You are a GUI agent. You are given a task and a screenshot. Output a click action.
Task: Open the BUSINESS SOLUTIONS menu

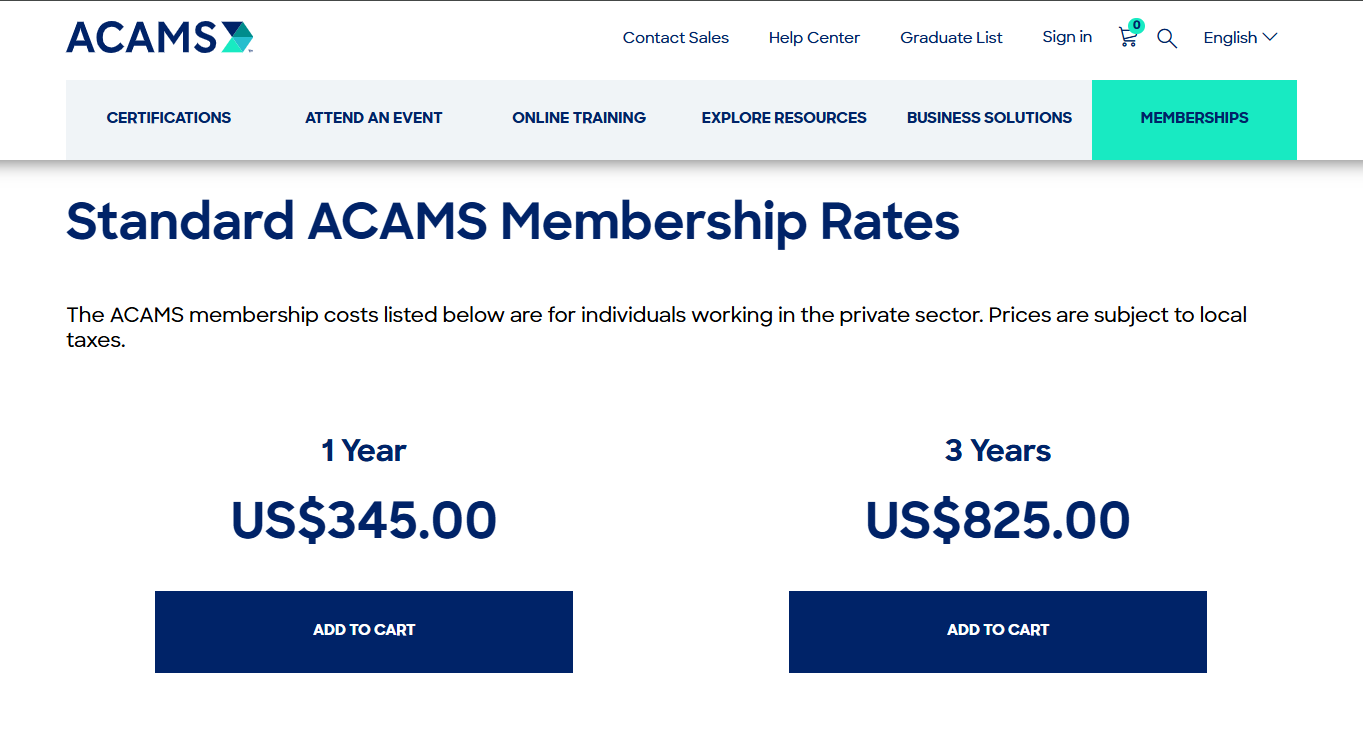pyautogui.click(x=989, y=117)
